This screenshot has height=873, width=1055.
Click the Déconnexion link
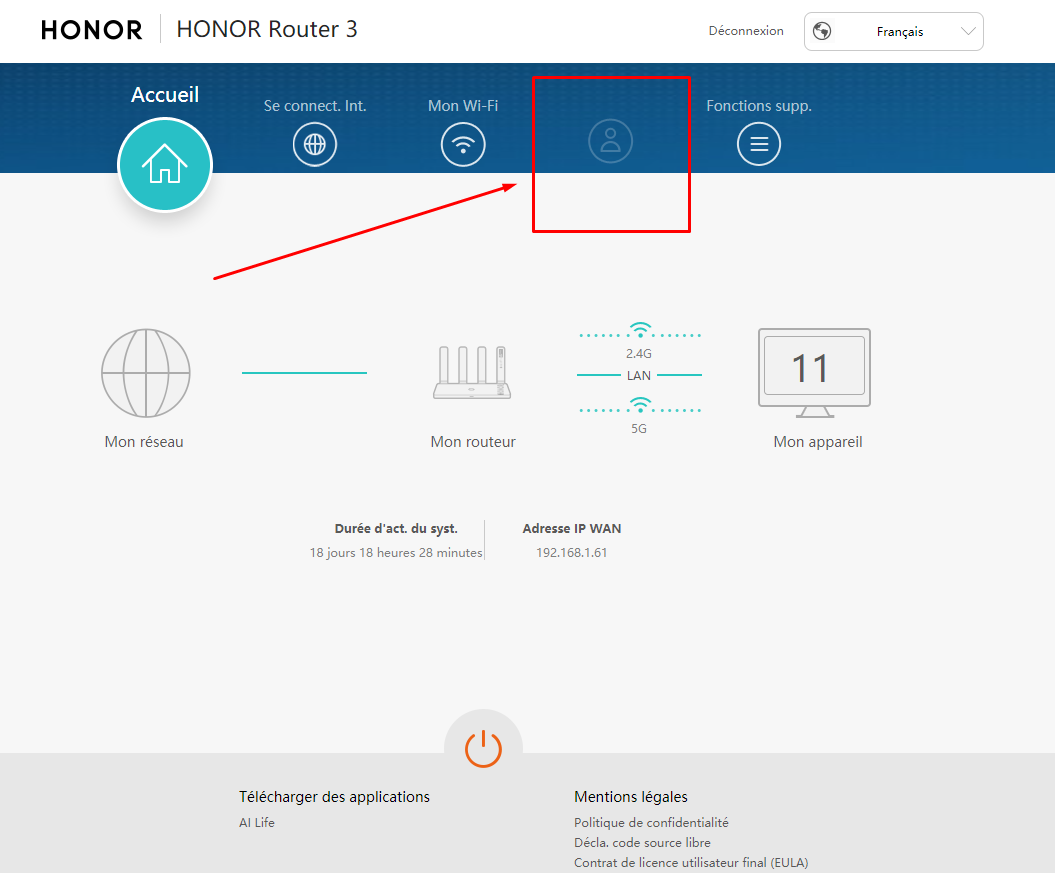coord(746,31)
